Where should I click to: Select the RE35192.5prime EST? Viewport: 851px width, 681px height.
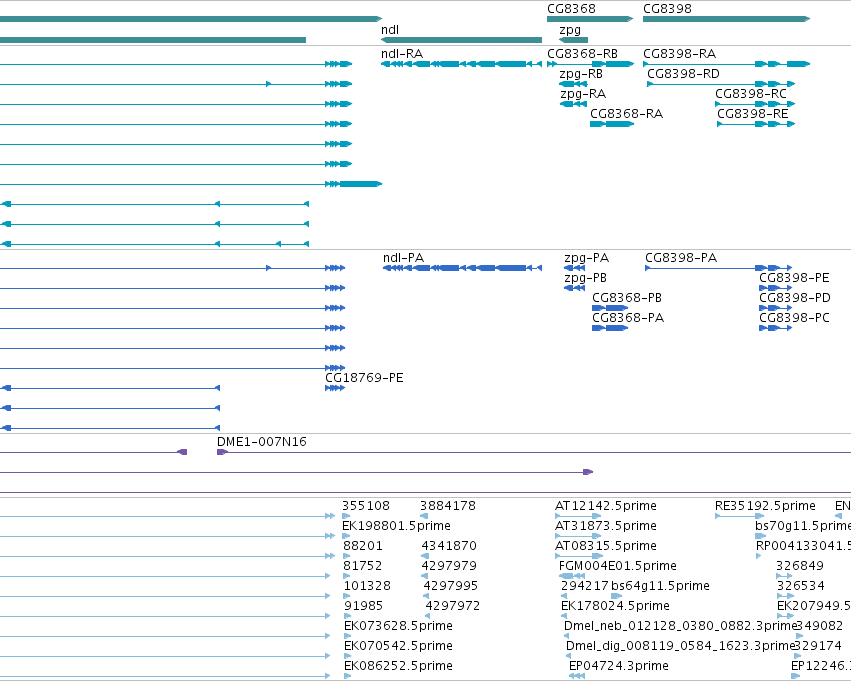click(x=739, y=516)
